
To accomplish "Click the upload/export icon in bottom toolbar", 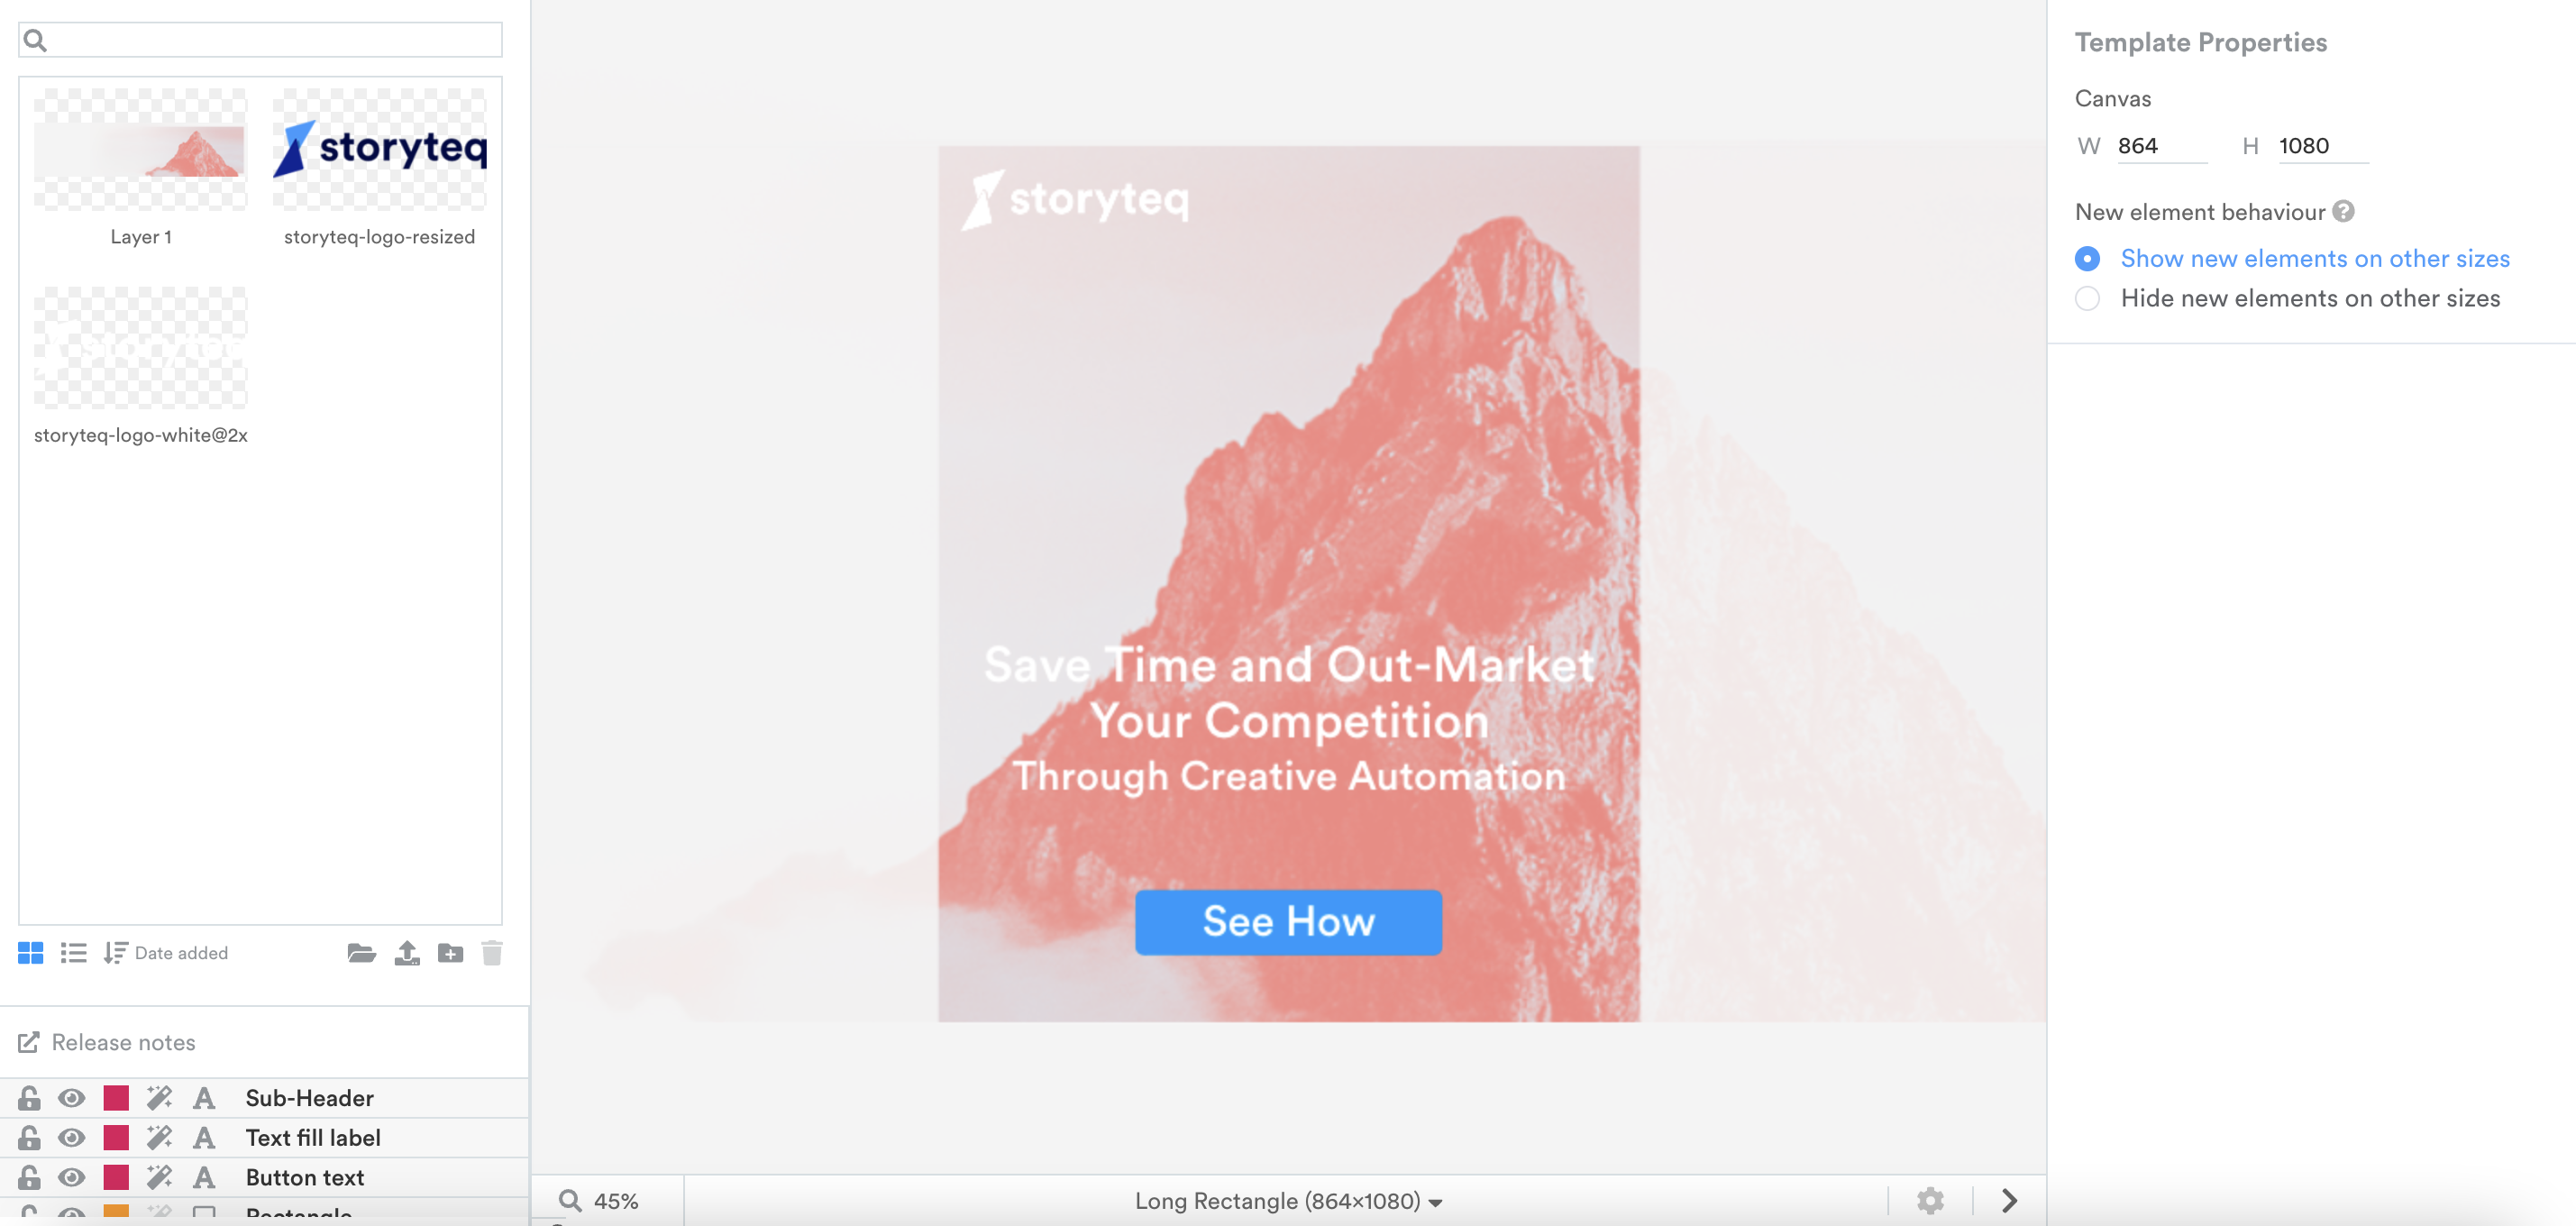I will pos(407,953).
